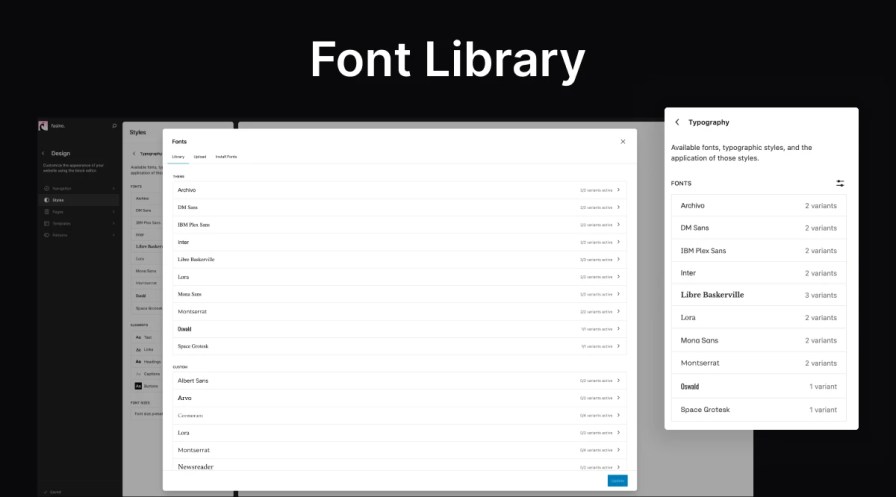Image resolution: width=896 pixels, height=497 pixels.
Task: Open DM Sans in the Typography panel
Action: point(758,227)
